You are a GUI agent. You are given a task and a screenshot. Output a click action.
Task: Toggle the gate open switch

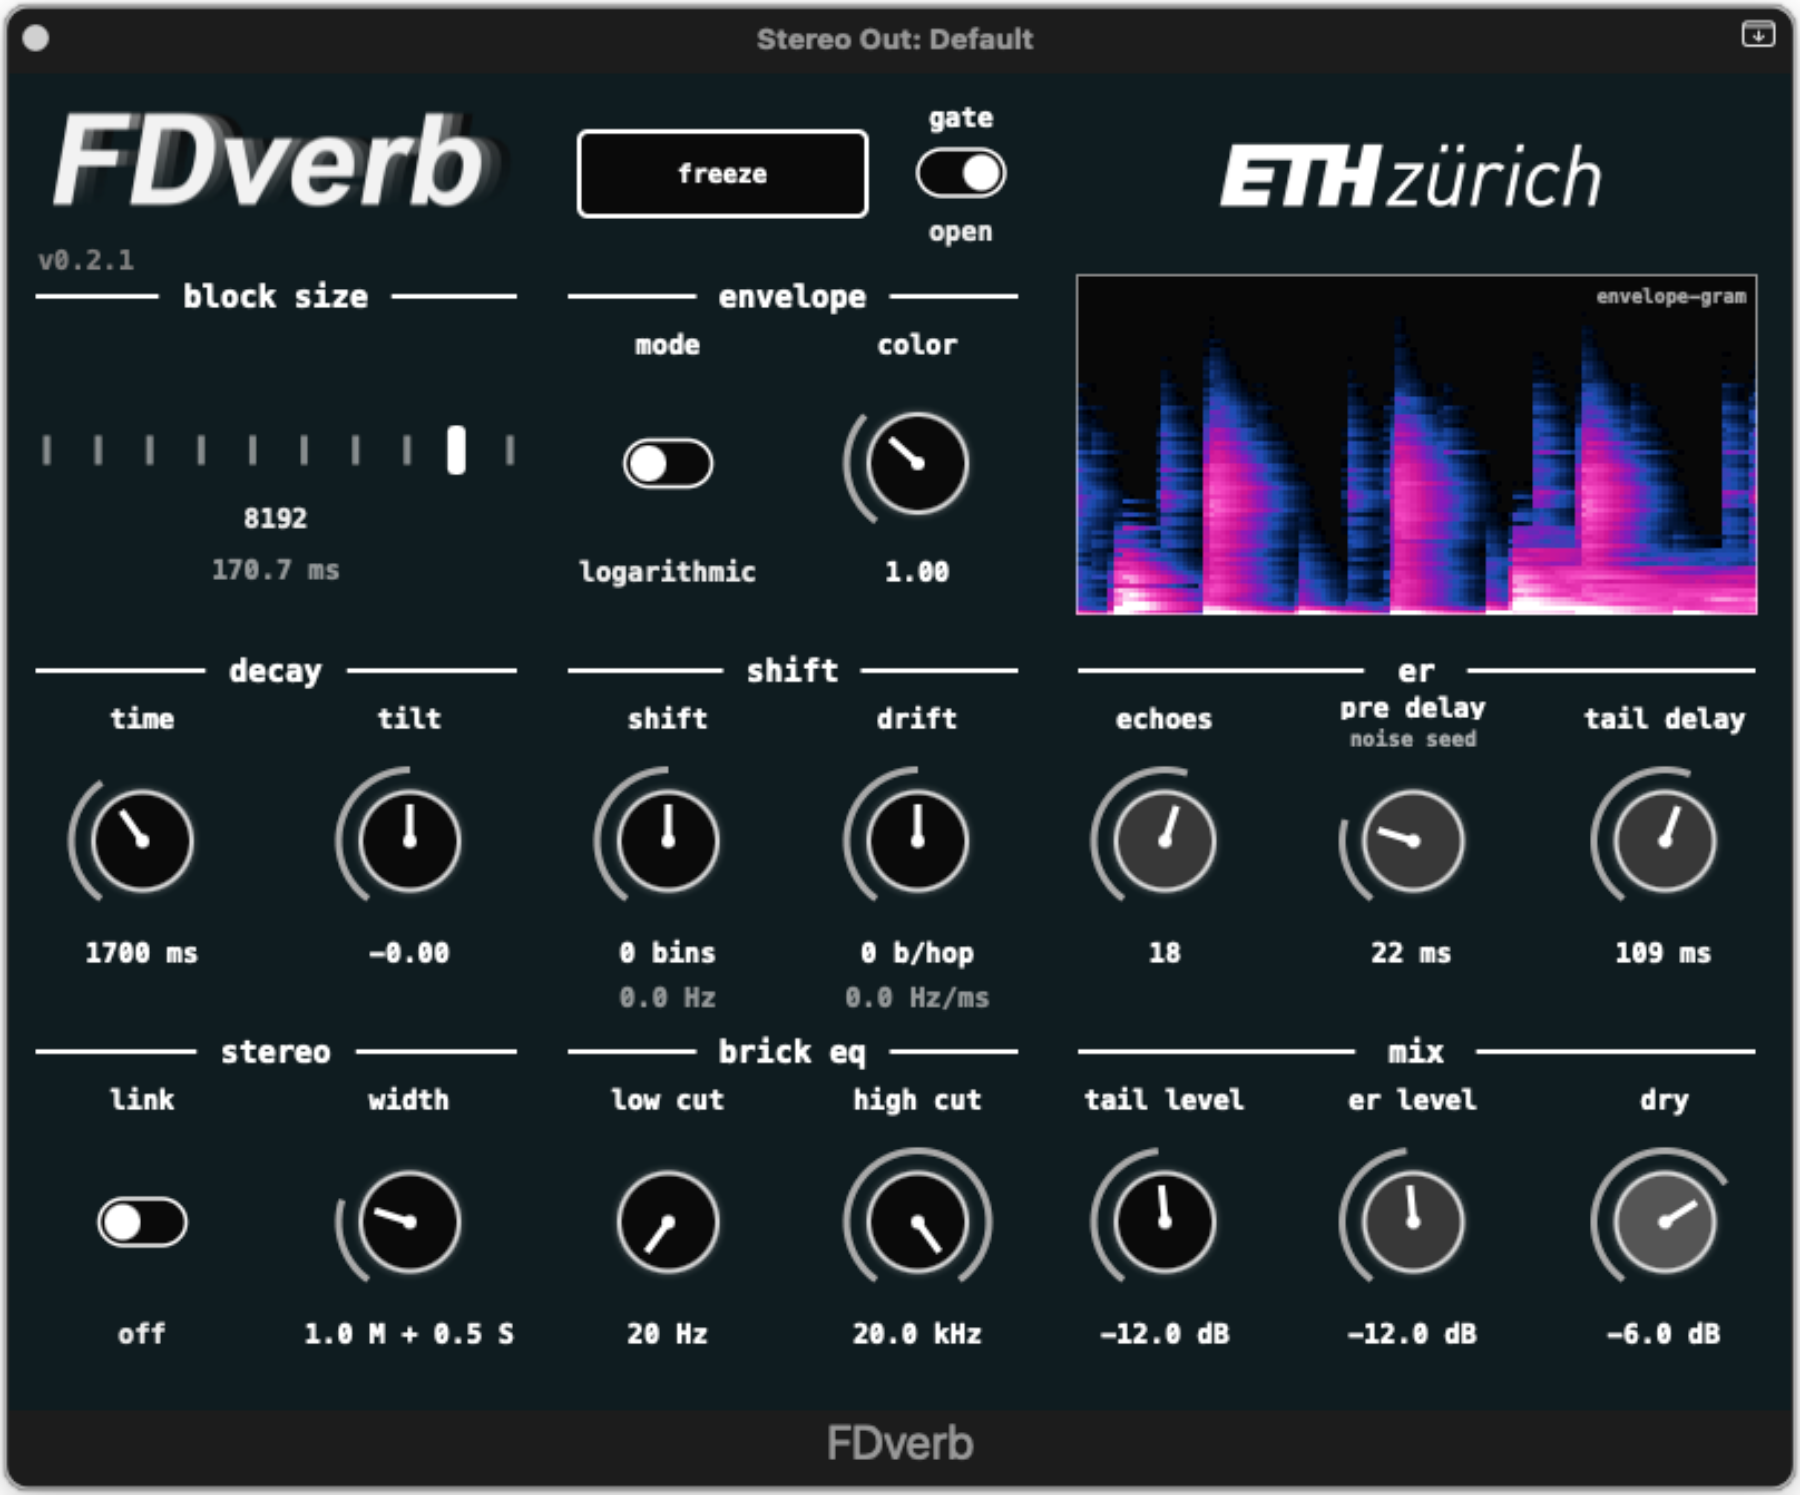(x=960, y=173)
